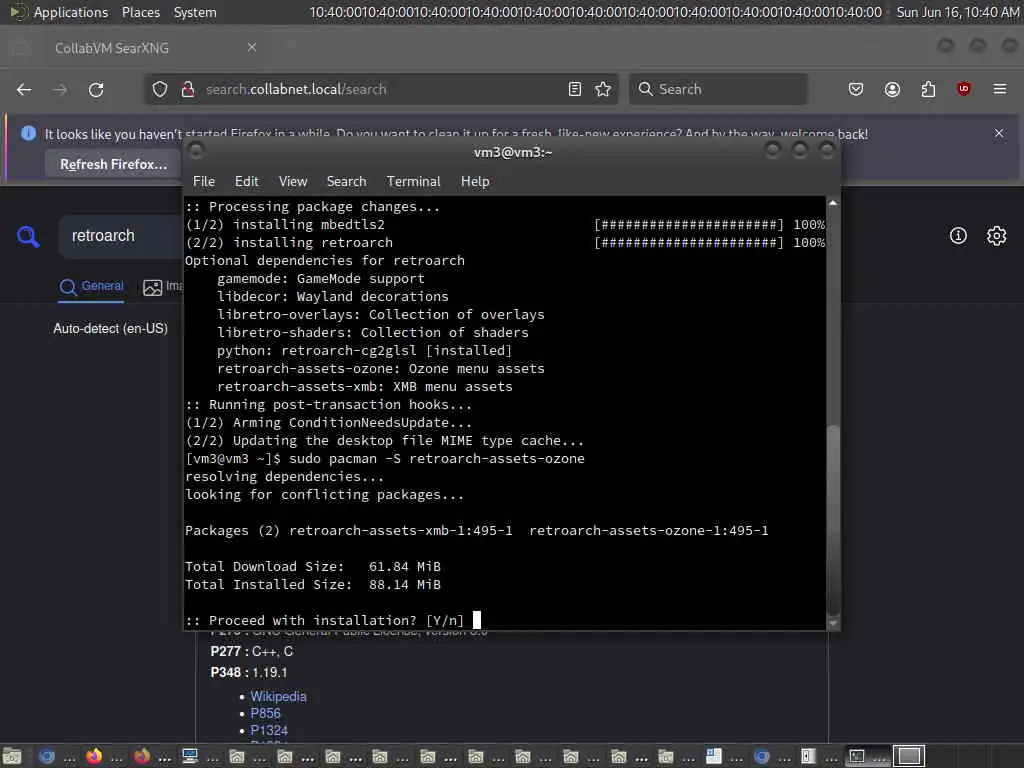The width and height of the screenshot is (1024, 768).
Task: Click the date and time clock applet
Action: click(x=957, y=12)
